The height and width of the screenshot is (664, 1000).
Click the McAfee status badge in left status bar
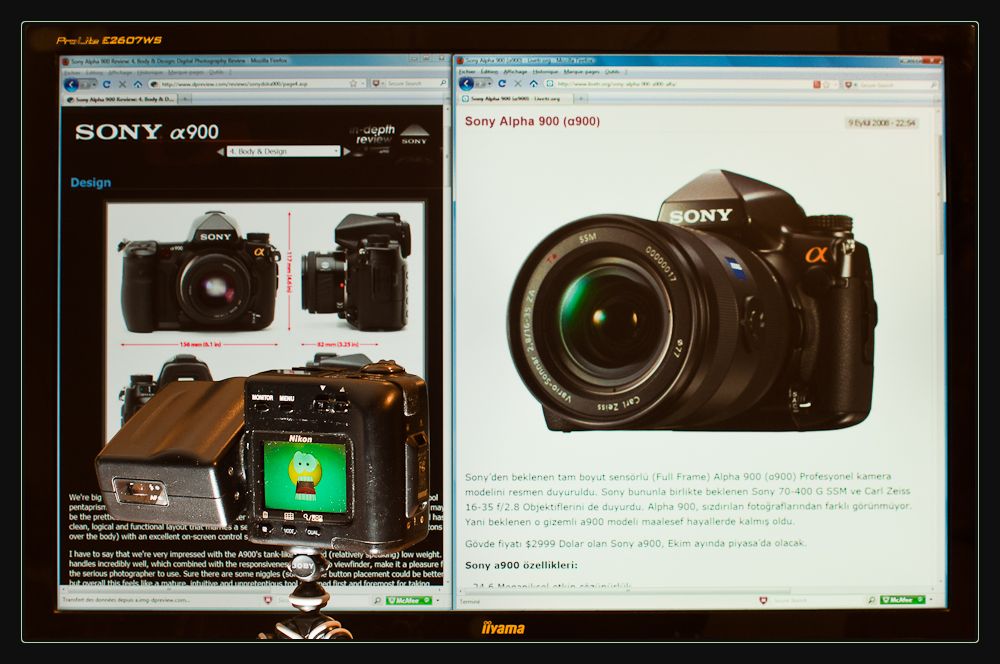click(409, 600)
